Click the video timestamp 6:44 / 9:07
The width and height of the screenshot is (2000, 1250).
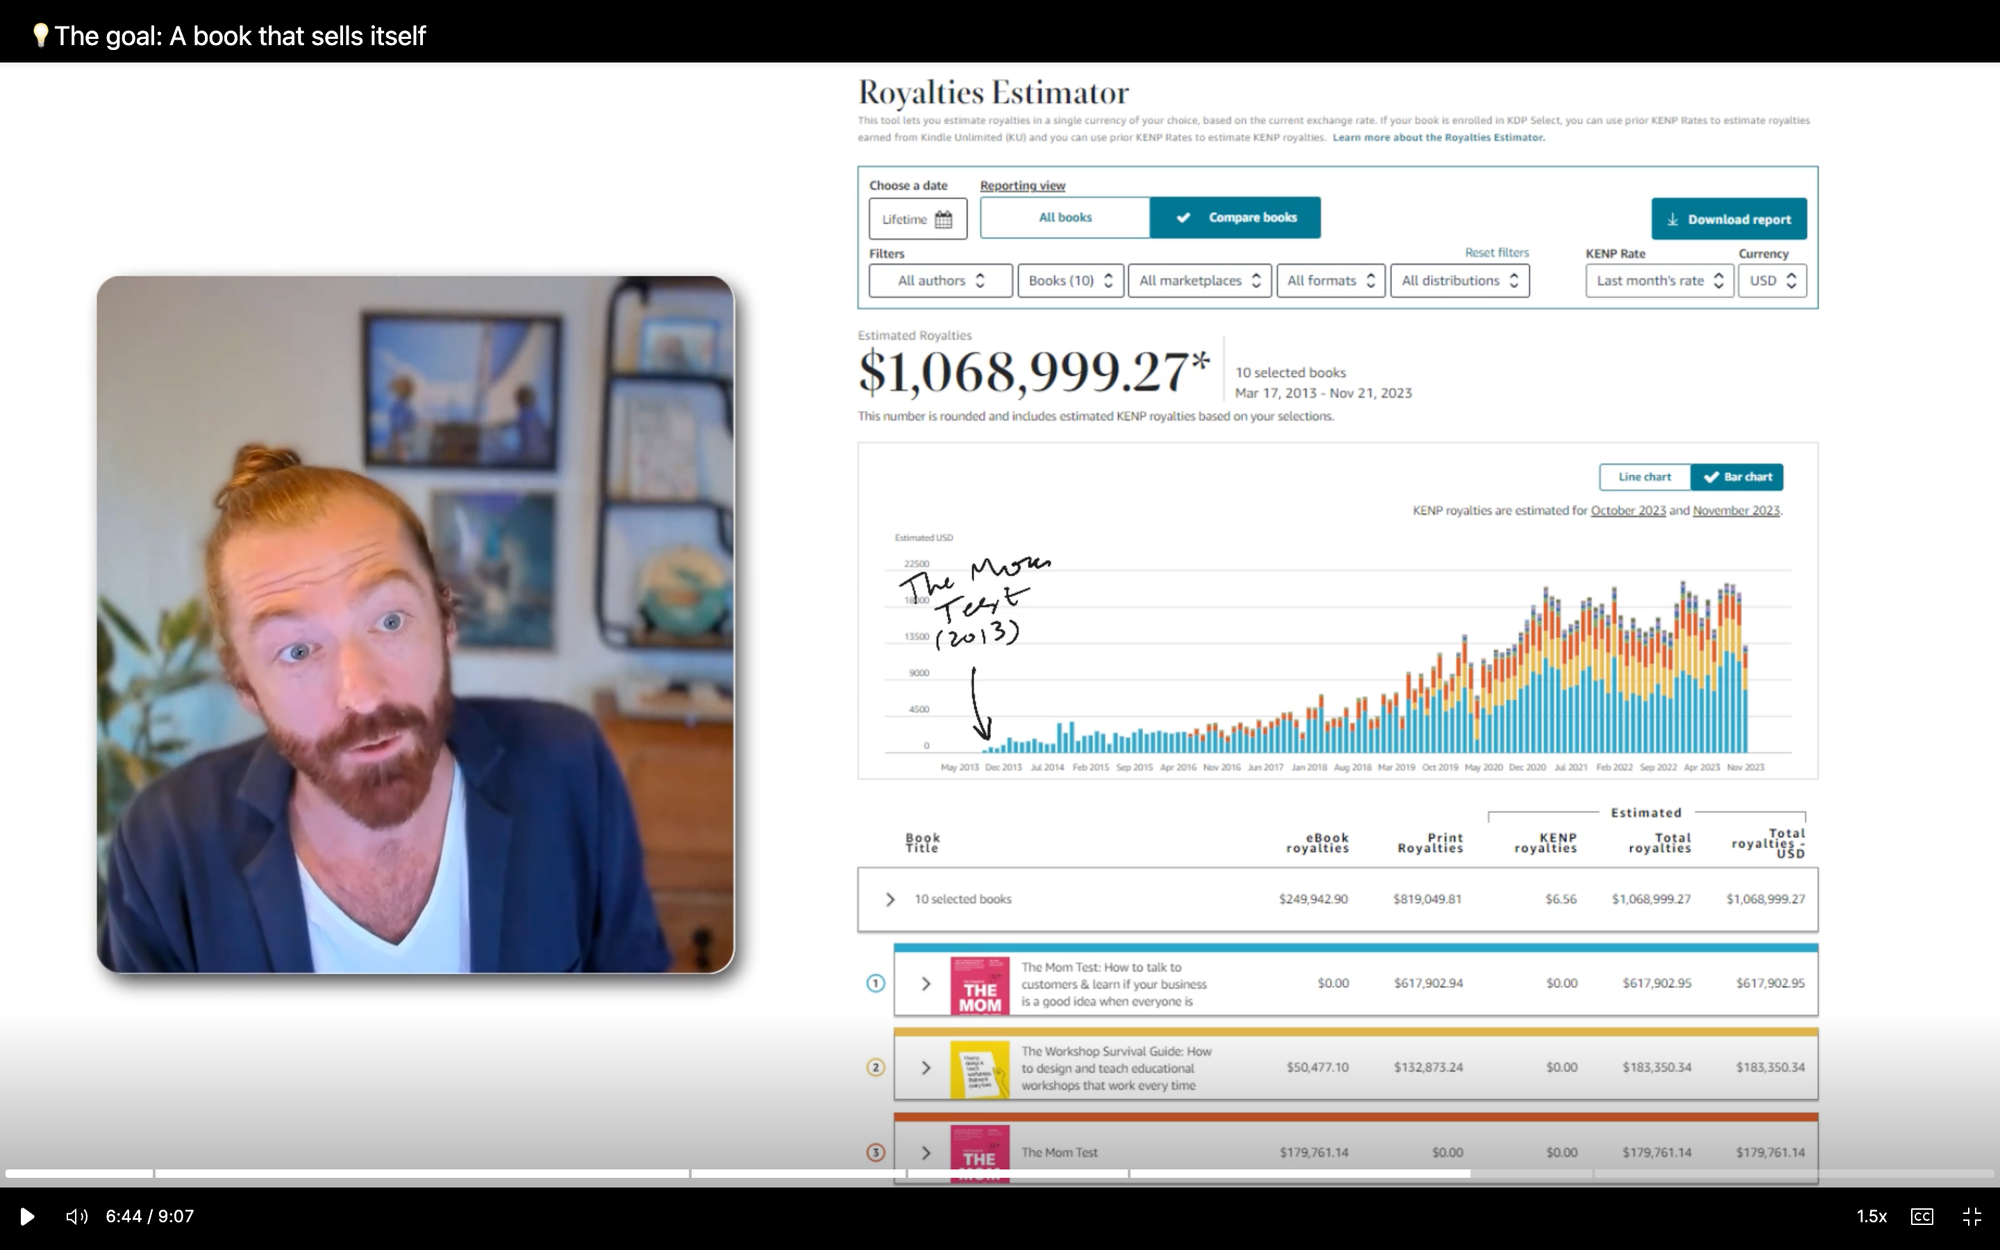150,1216
